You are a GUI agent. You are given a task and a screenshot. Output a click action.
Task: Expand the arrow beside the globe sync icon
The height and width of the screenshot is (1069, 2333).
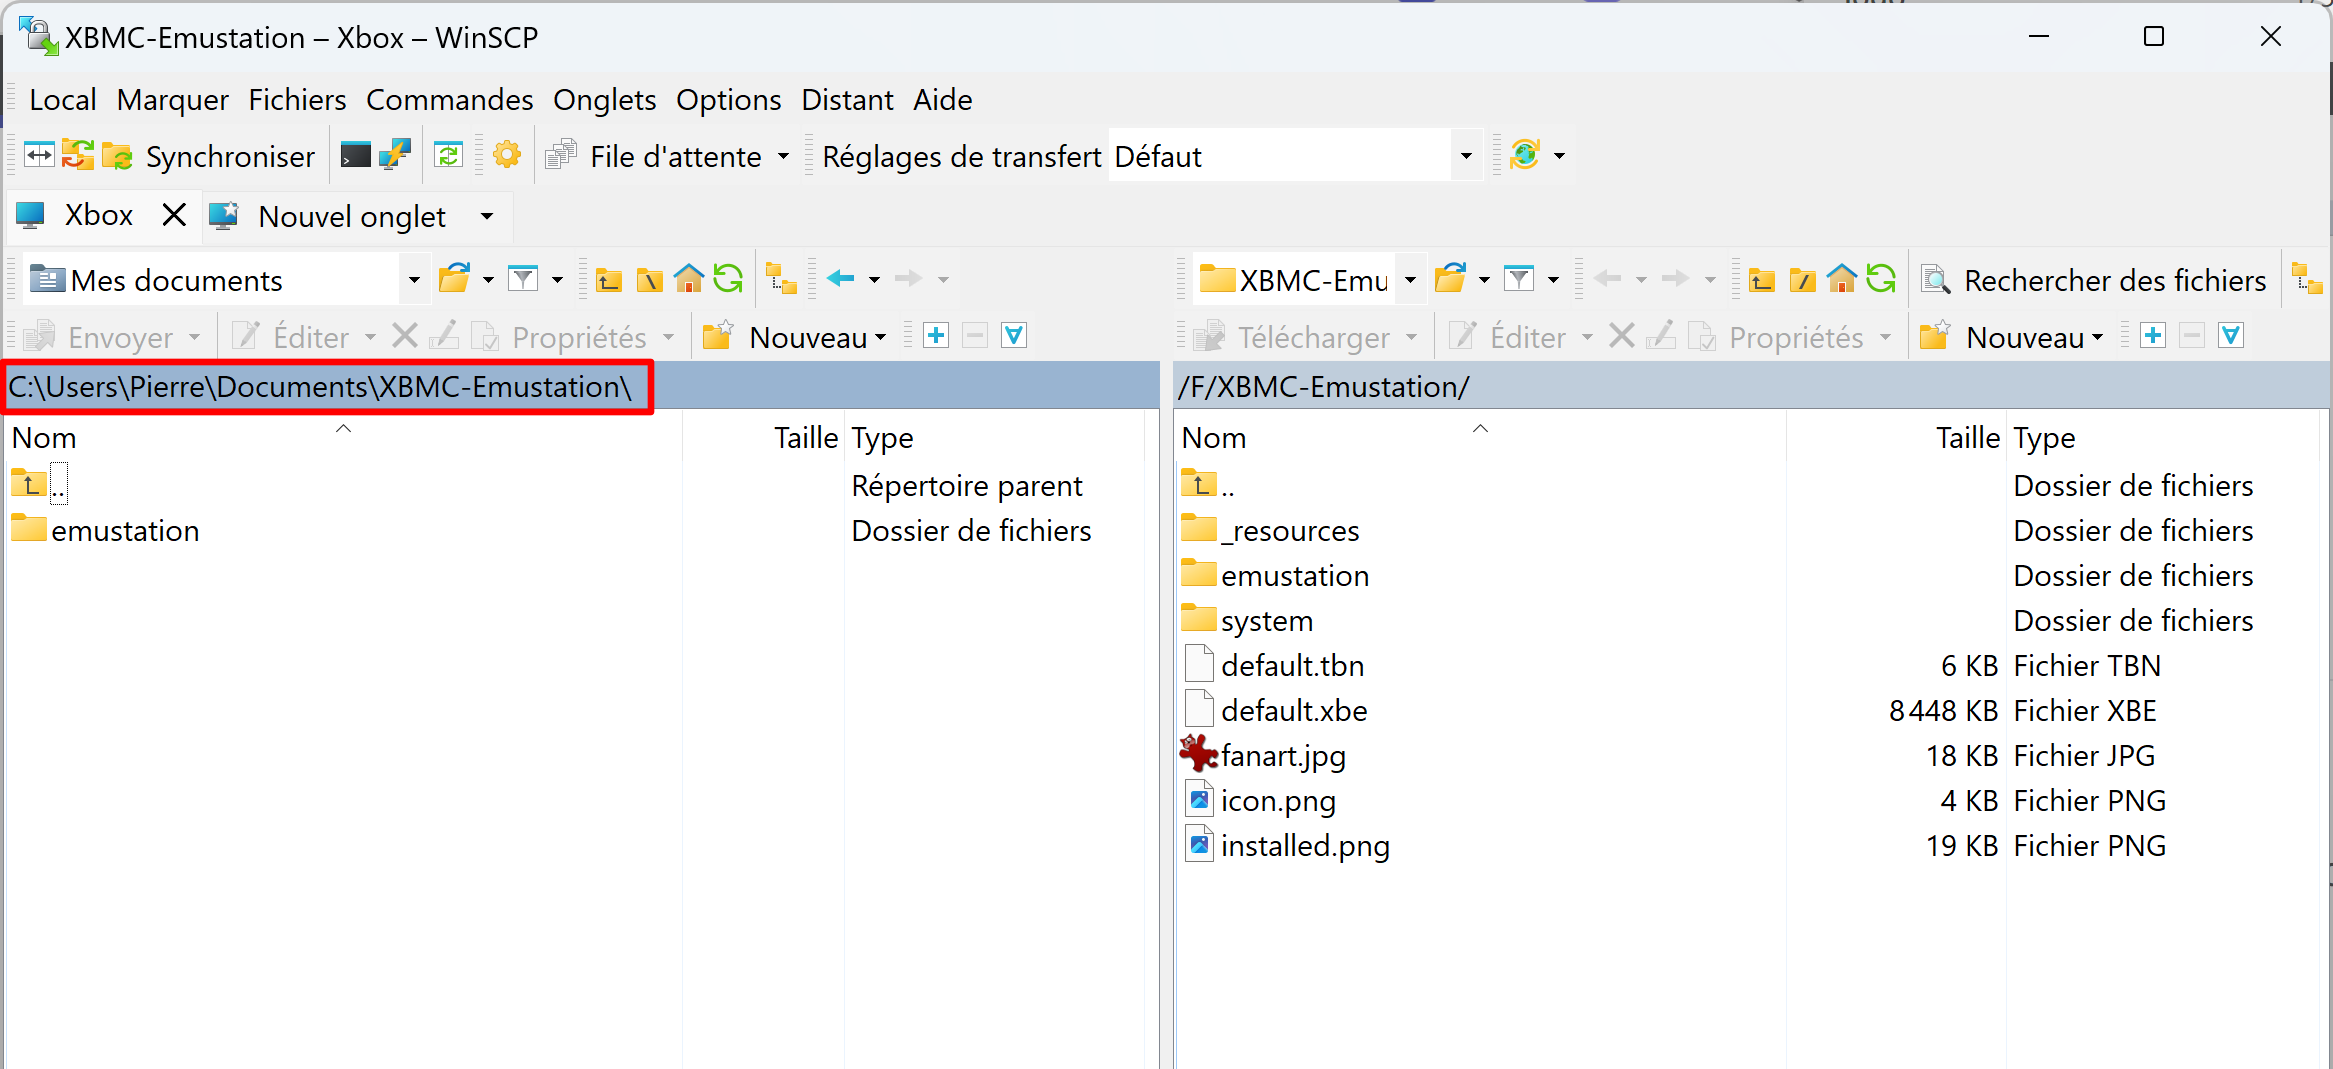[1559, 156]
